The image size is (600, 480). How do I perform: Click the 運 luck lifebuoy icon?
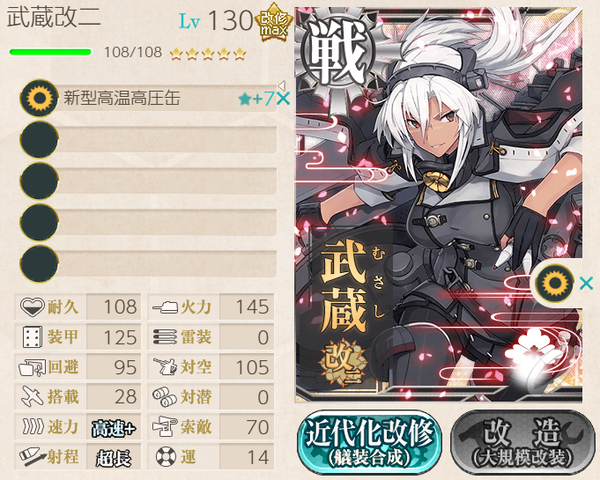[166, 457]
